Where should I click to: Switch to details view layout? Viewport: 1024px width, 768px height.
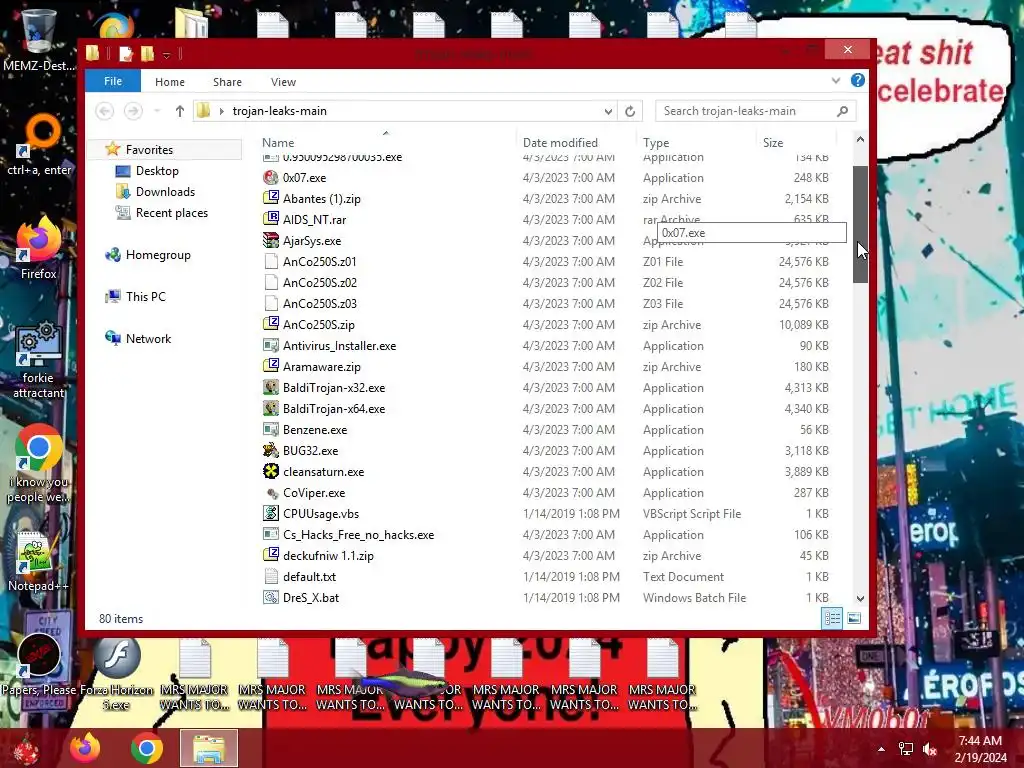click(832, 618)
